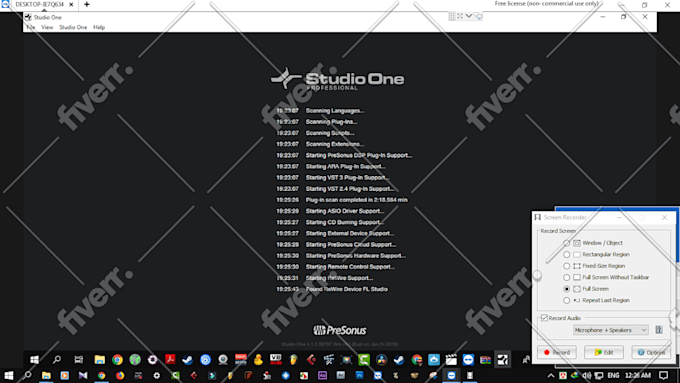Open Firefox on the local taskbar
Screen dimensions: 680x383
pos(120,375)
